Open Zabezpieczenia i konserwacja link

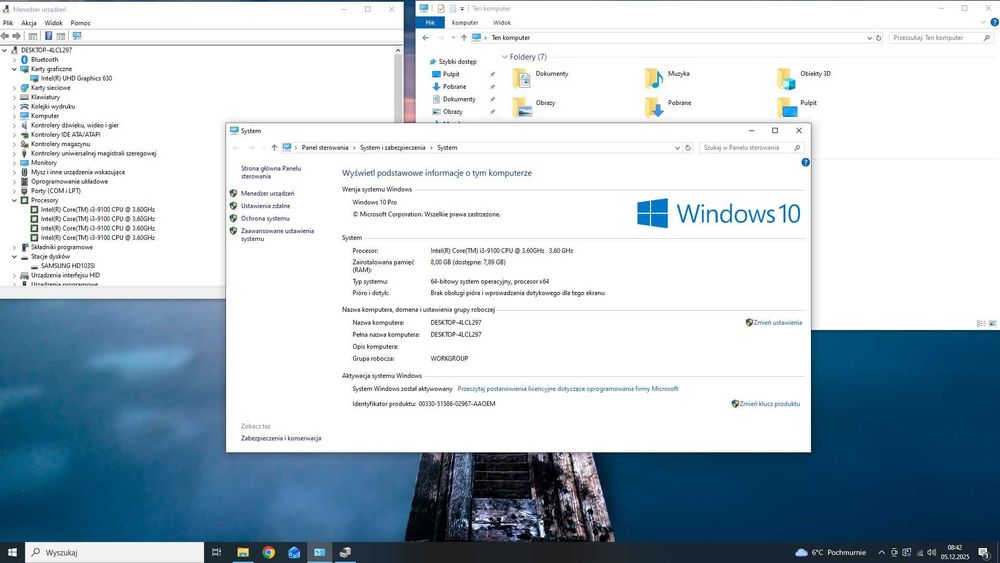(281, 439)
